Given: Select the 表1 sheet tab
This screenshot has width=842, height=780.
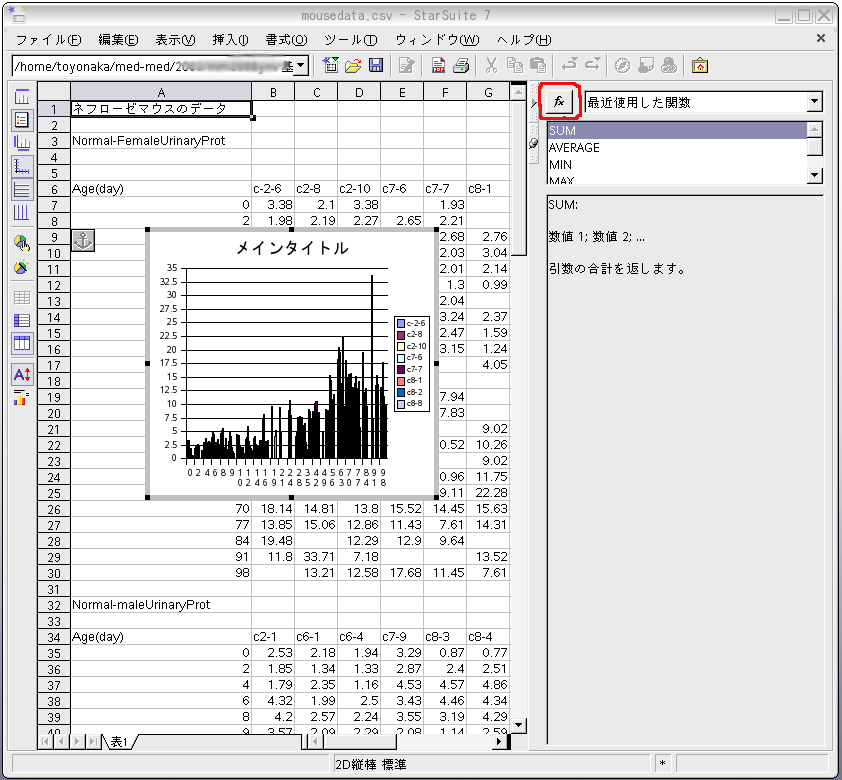Looking at the screenshot, I should pyautogui.click(x=119, y=742).
